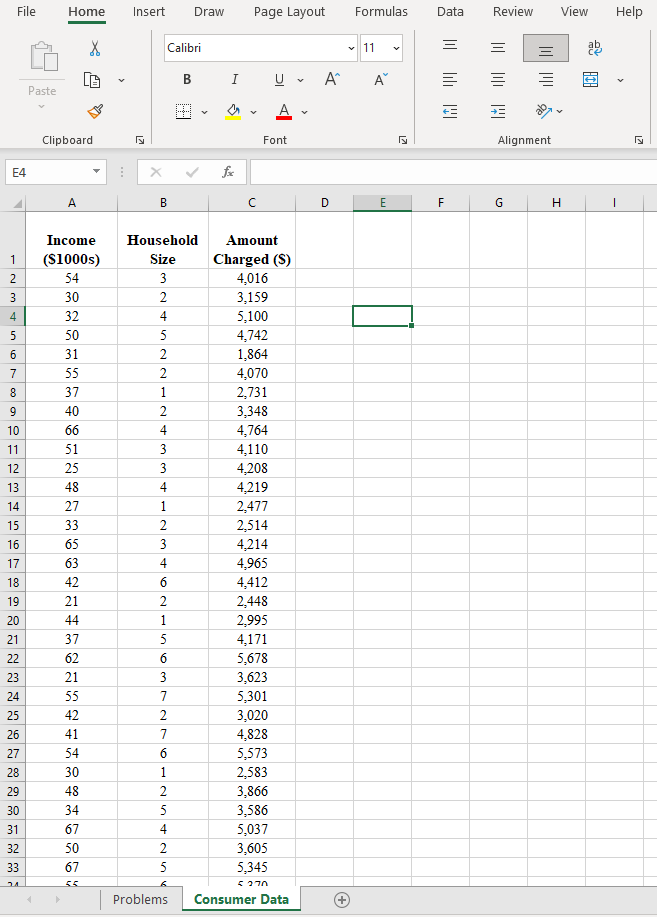Click the Copy icon
Screen dimensions: 657x917
point(92,80)
